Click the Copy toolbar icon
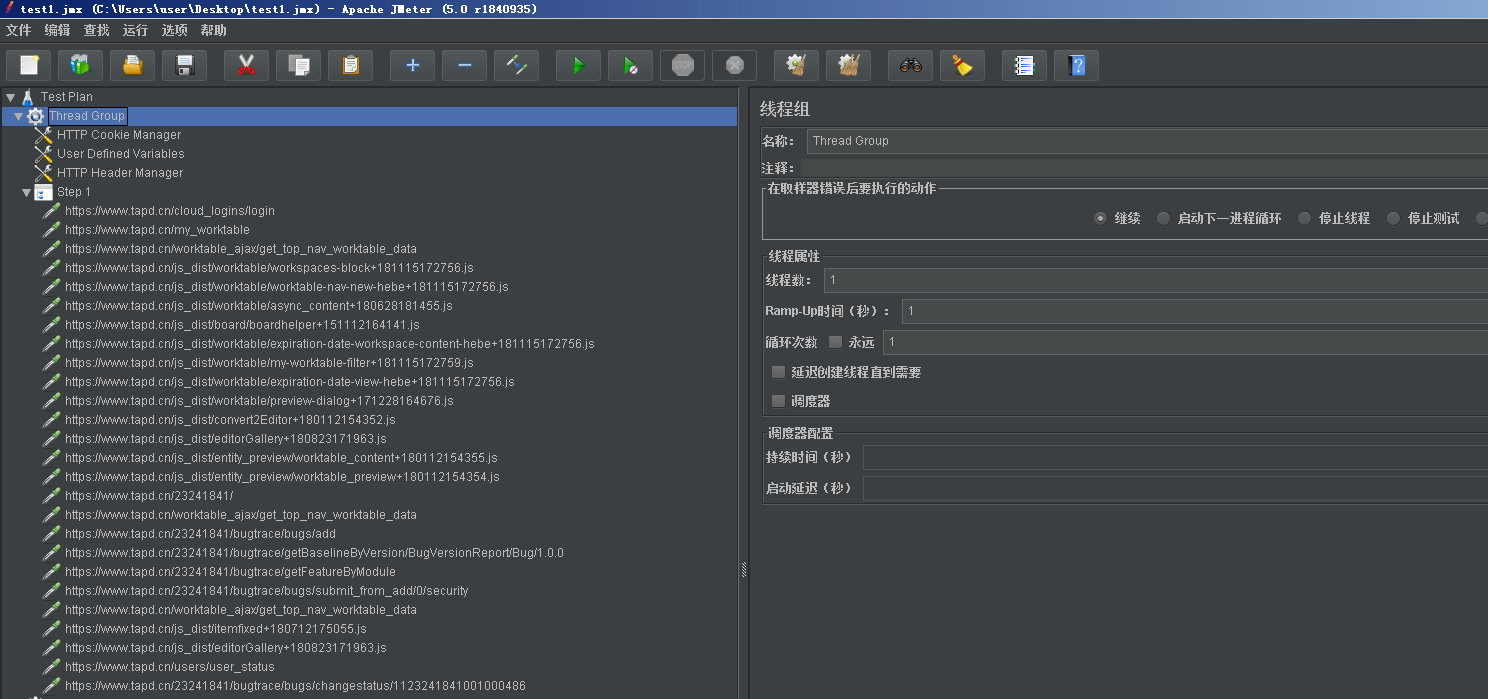The height and width of the screenshot is (699, 1488). point(298,66)
